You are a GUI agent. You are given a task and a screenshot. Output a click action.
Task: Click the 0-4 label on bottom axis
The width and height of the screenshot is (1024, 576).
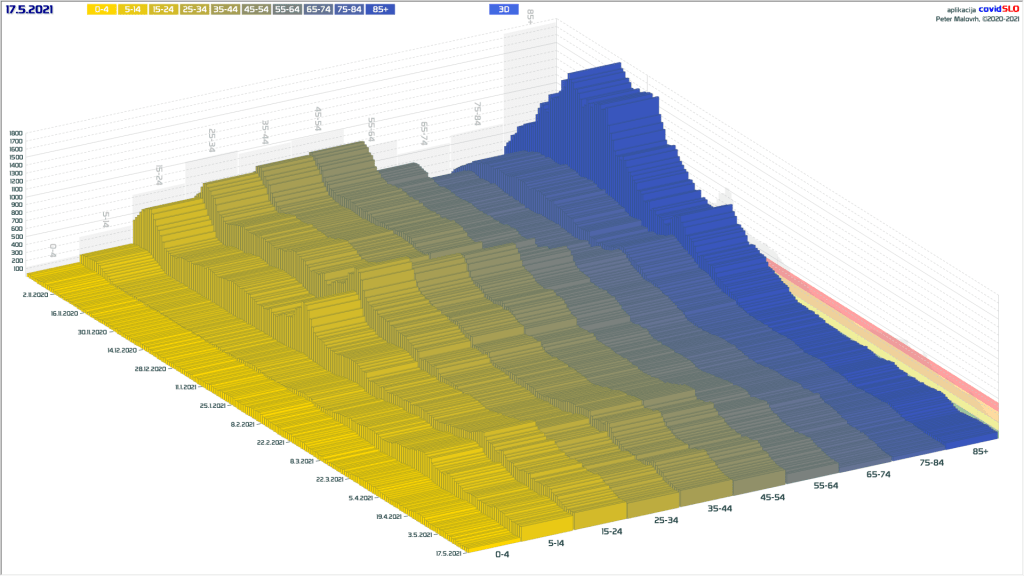(x=502, y=554)
